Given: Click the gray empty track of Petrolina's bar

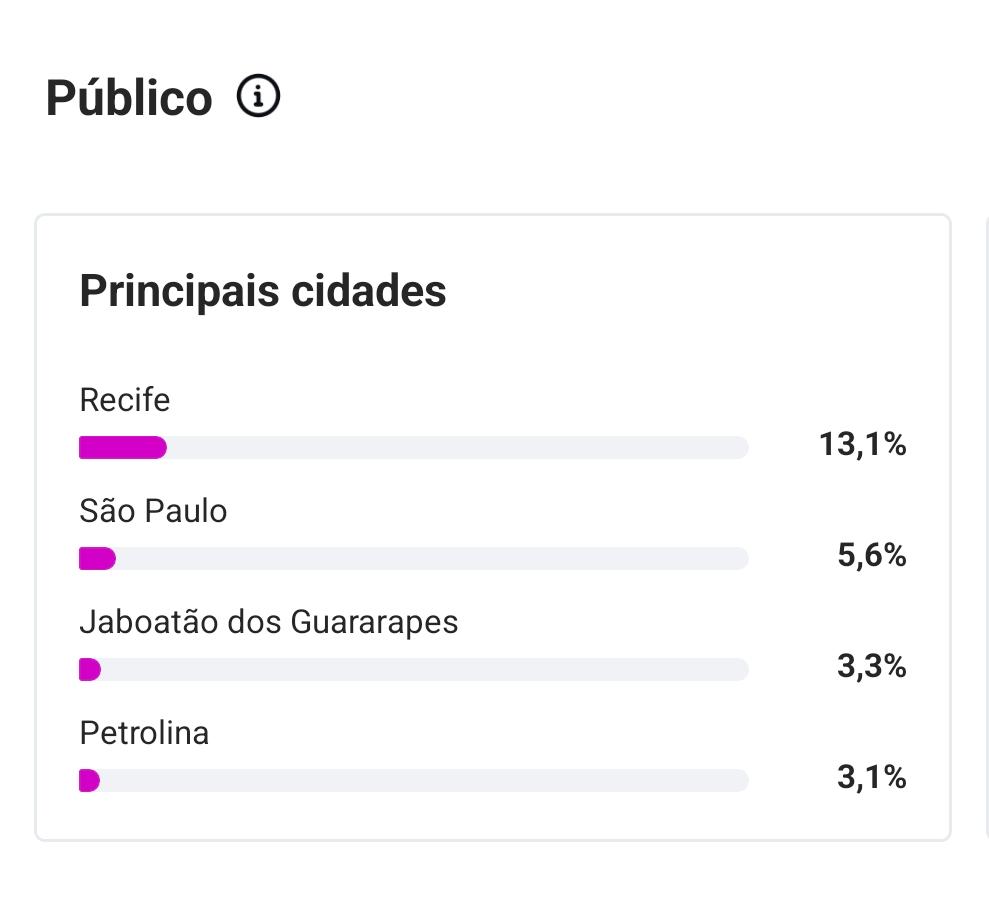Looking at the screenshot, I should point(424,781).
